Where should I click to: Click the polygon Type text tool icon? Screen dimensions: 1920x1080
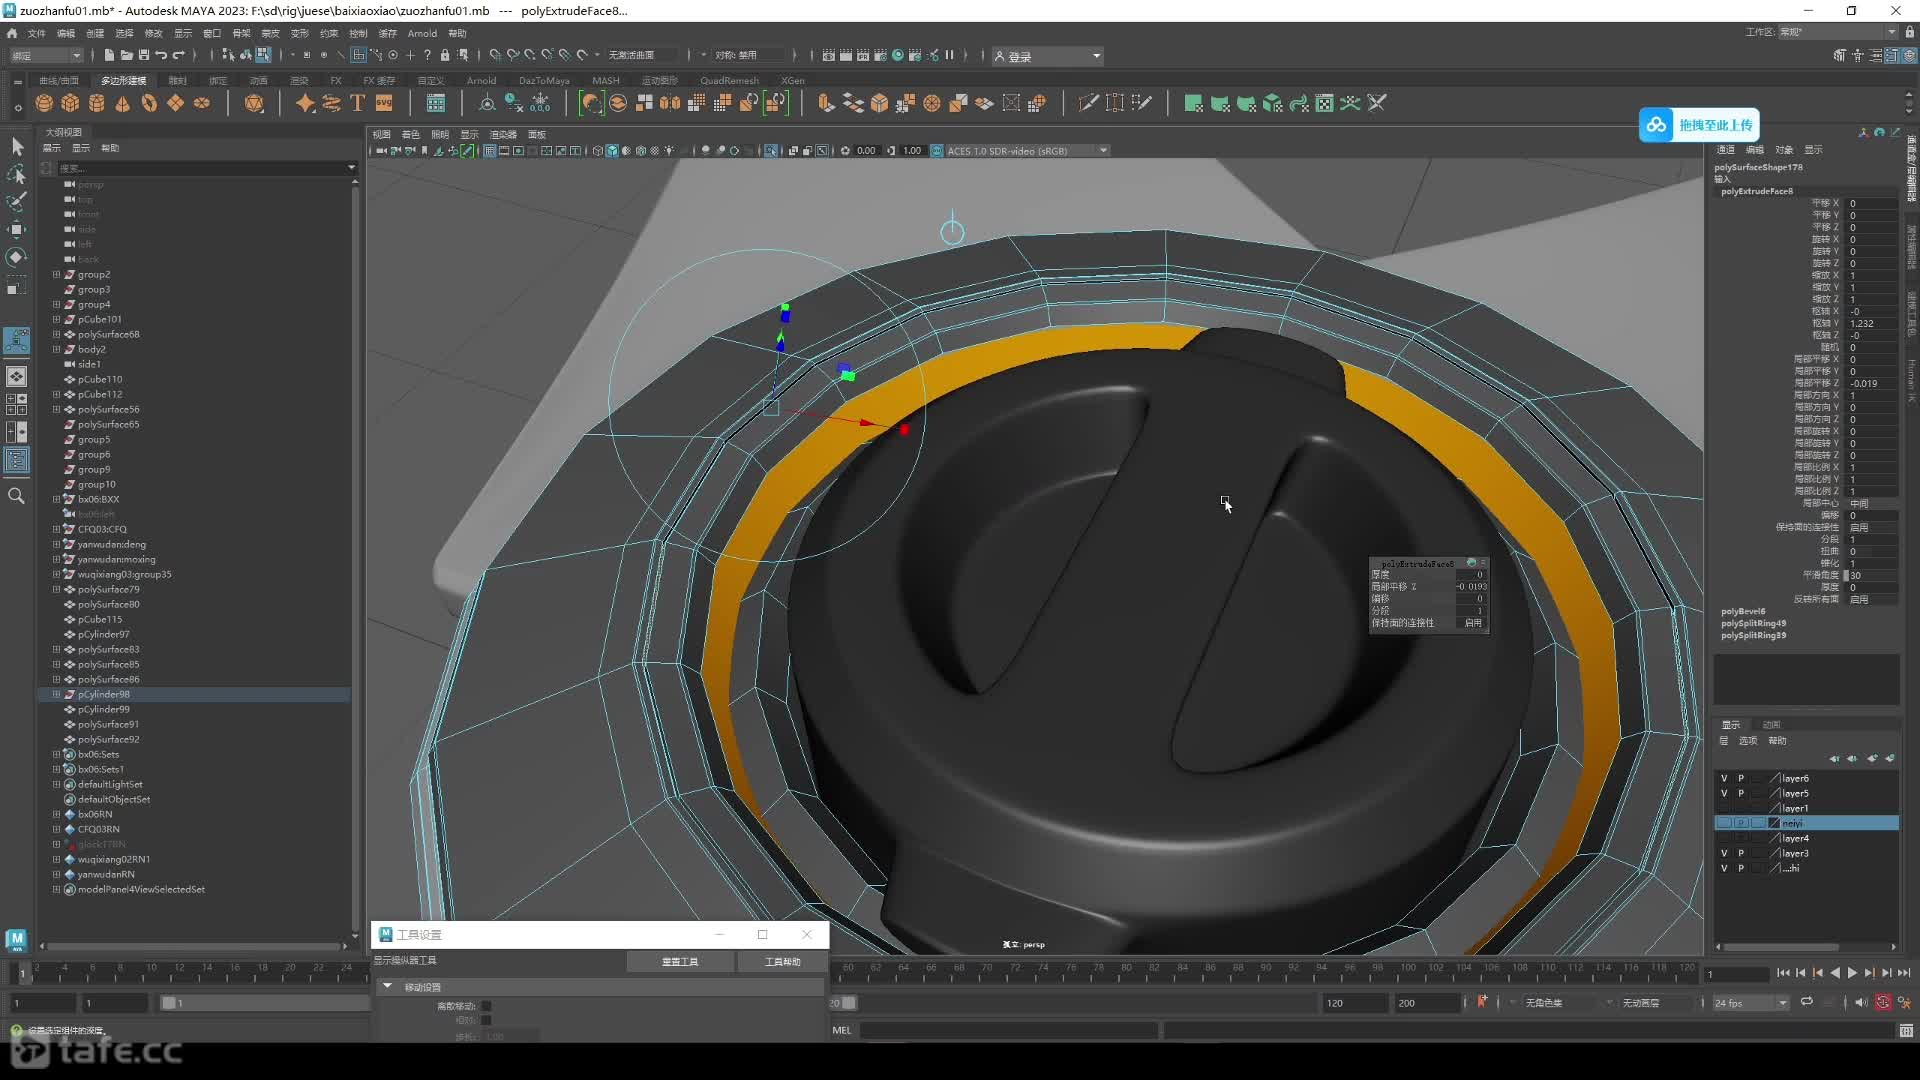point(357,103)
